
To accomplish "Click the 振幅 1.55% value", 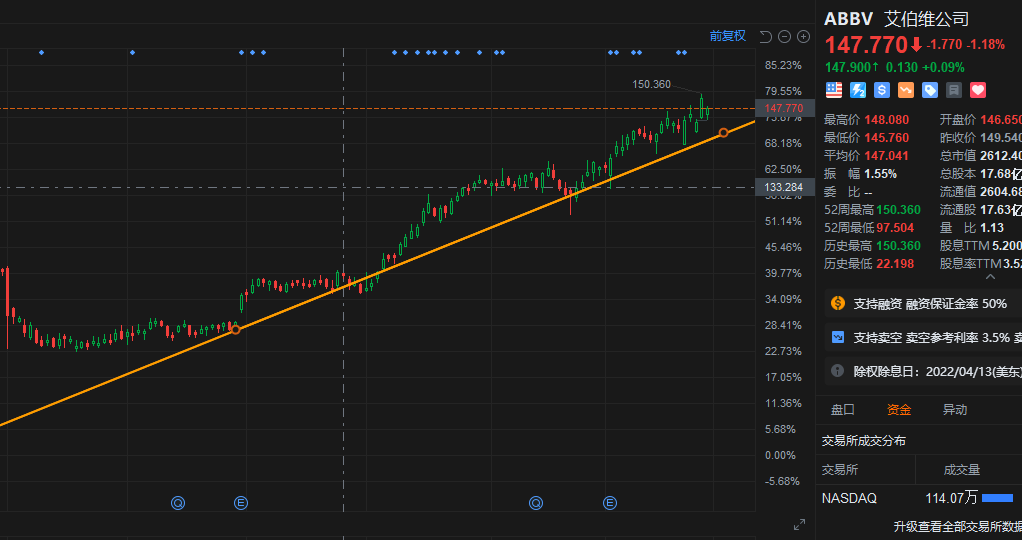I will point(881,173).
